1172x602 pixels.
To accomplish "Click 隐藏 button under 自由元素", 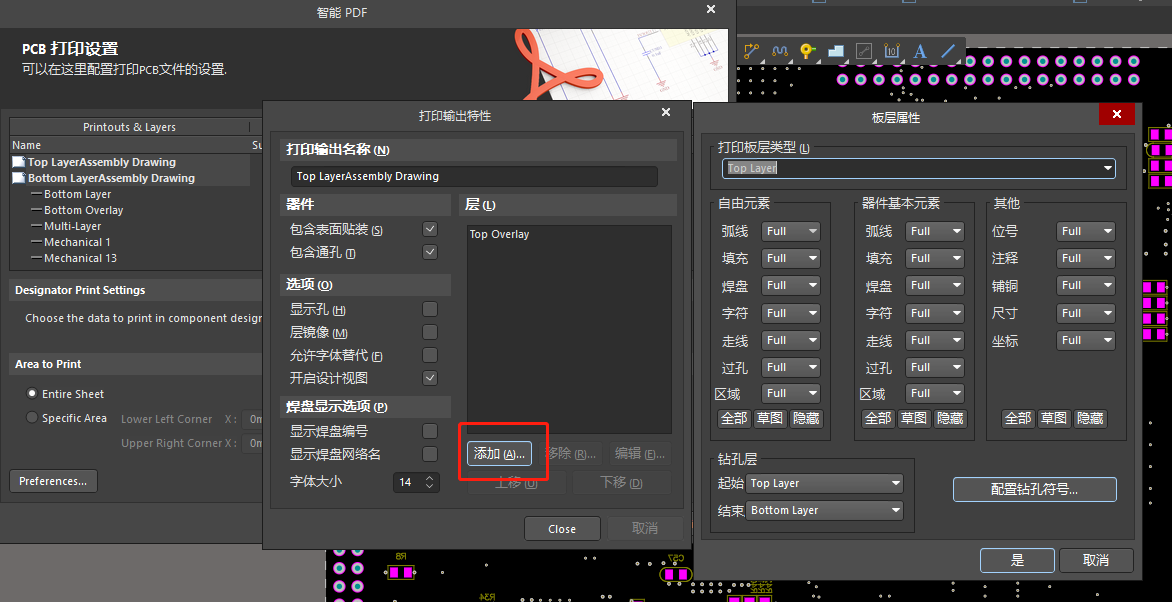I will click(806, 418).
